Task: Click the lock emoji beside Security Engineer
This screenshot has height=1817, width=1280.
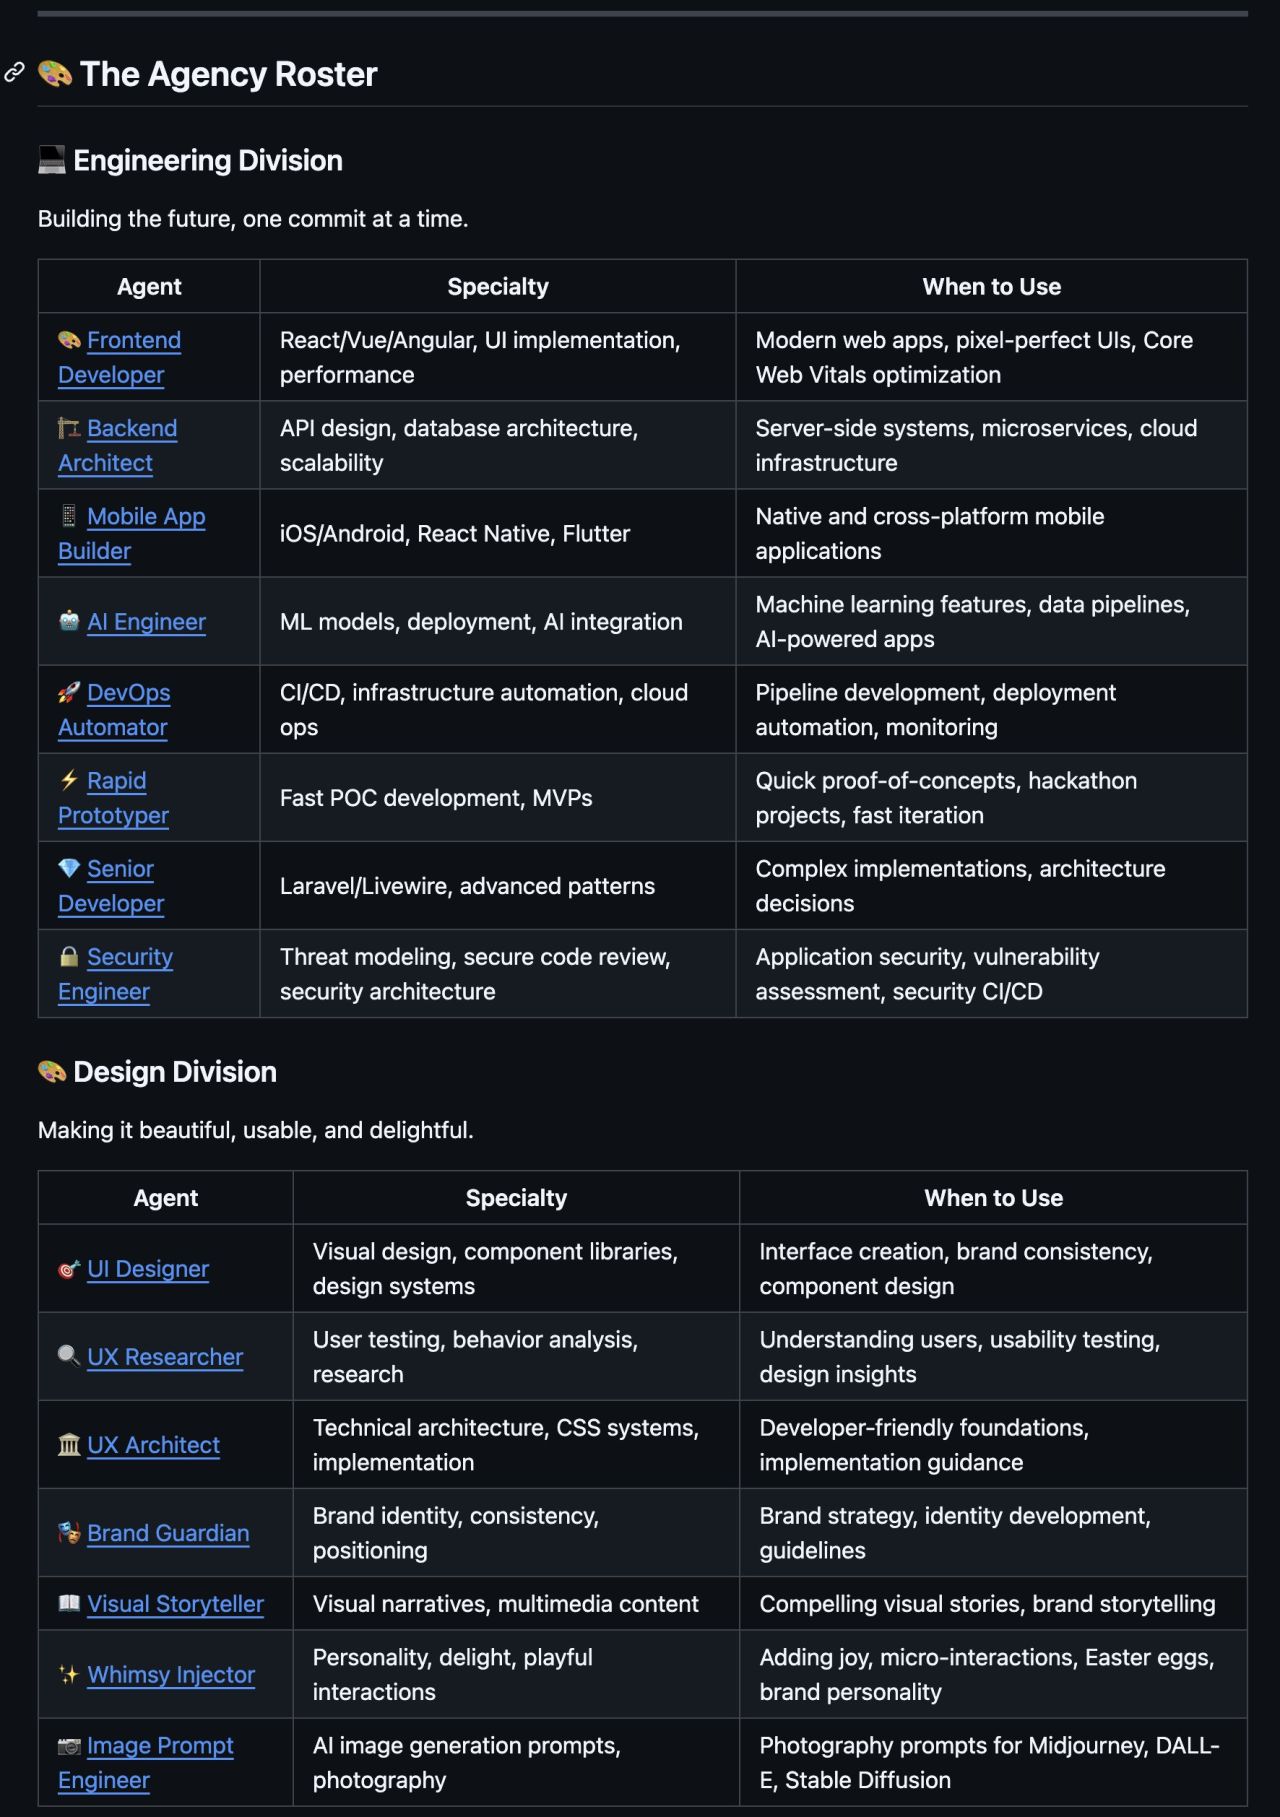Action: point(69,956)
